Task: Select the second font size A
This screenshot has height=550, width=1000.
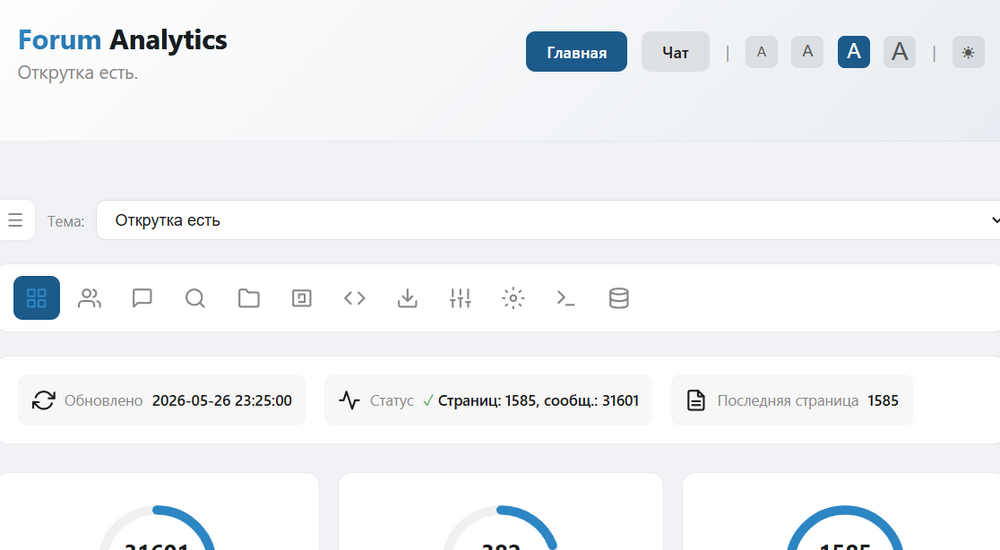Action: tap(807, 52)
